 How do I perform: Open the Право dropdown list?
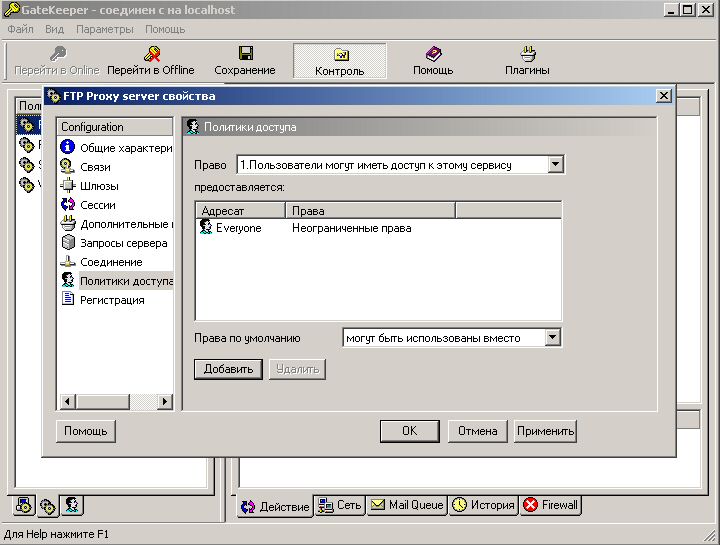555,164
